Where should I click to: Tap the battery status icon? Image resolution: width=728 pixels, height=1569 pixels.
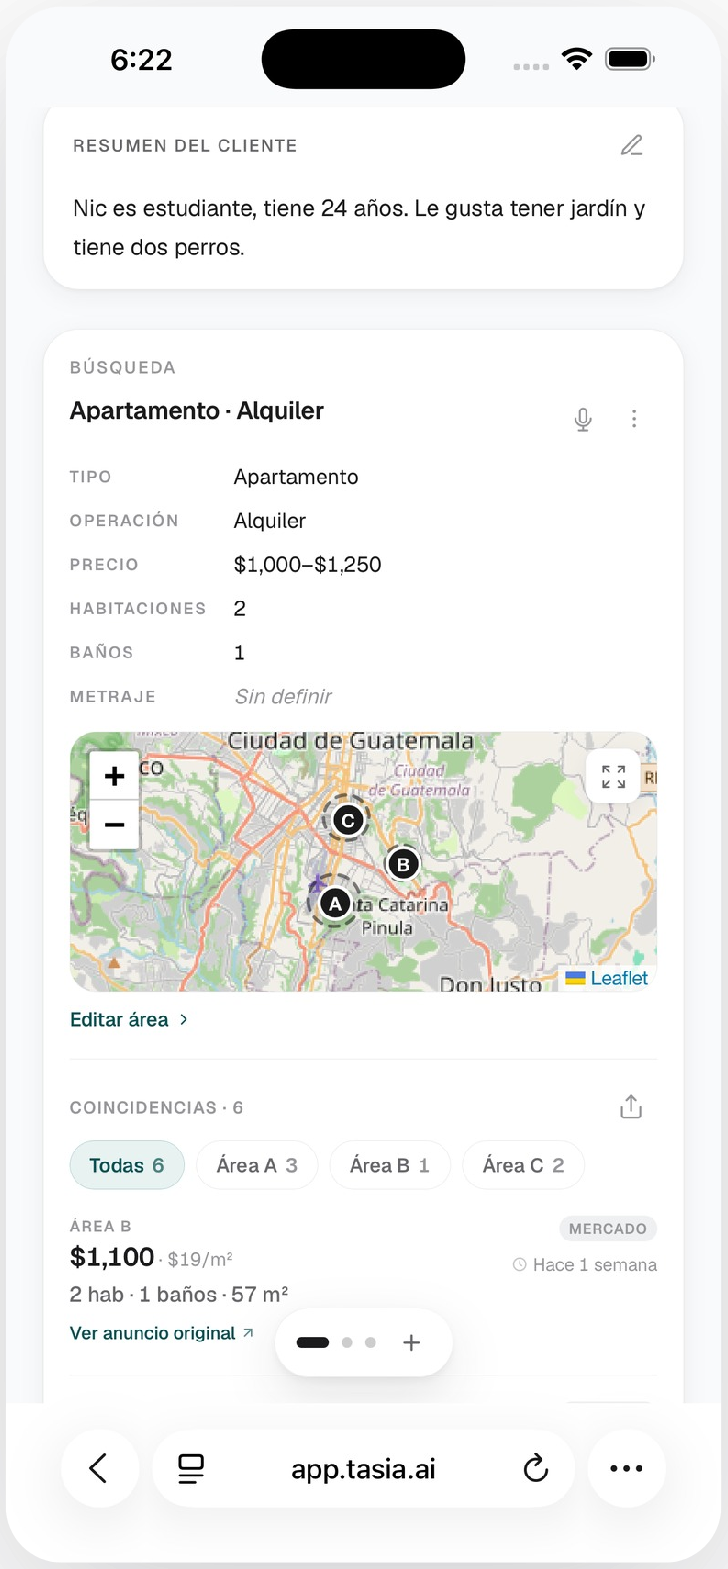click(630, 59)
